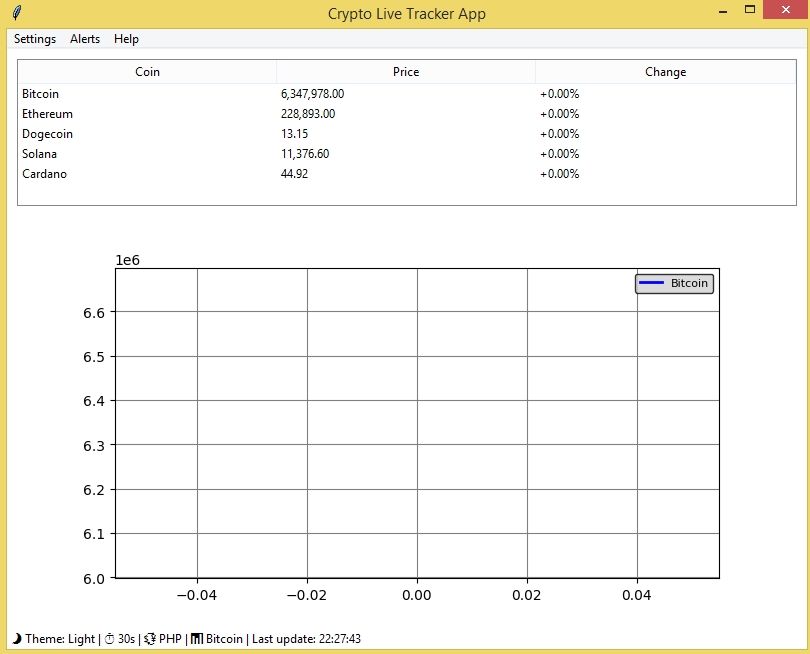Viewport: 810px width, 654px height.
Task: Click the 1e6 axis scale label
Action: click(x=127, y=260)
